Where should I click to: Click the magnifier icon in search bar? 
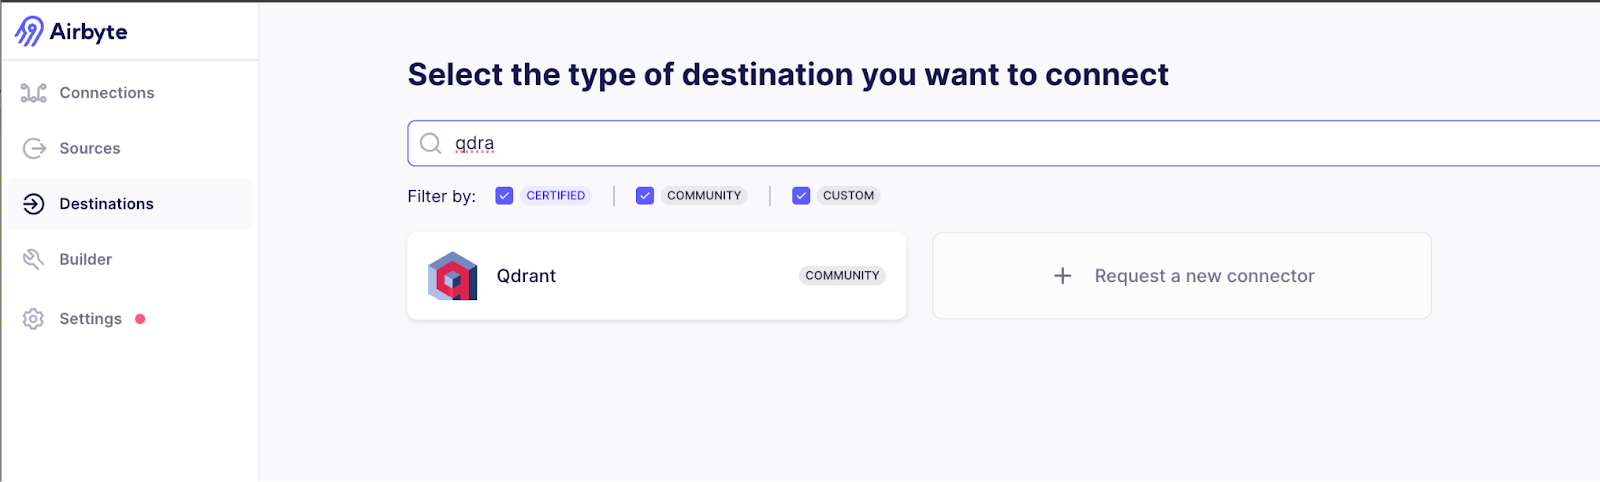[x=431, y=143]
